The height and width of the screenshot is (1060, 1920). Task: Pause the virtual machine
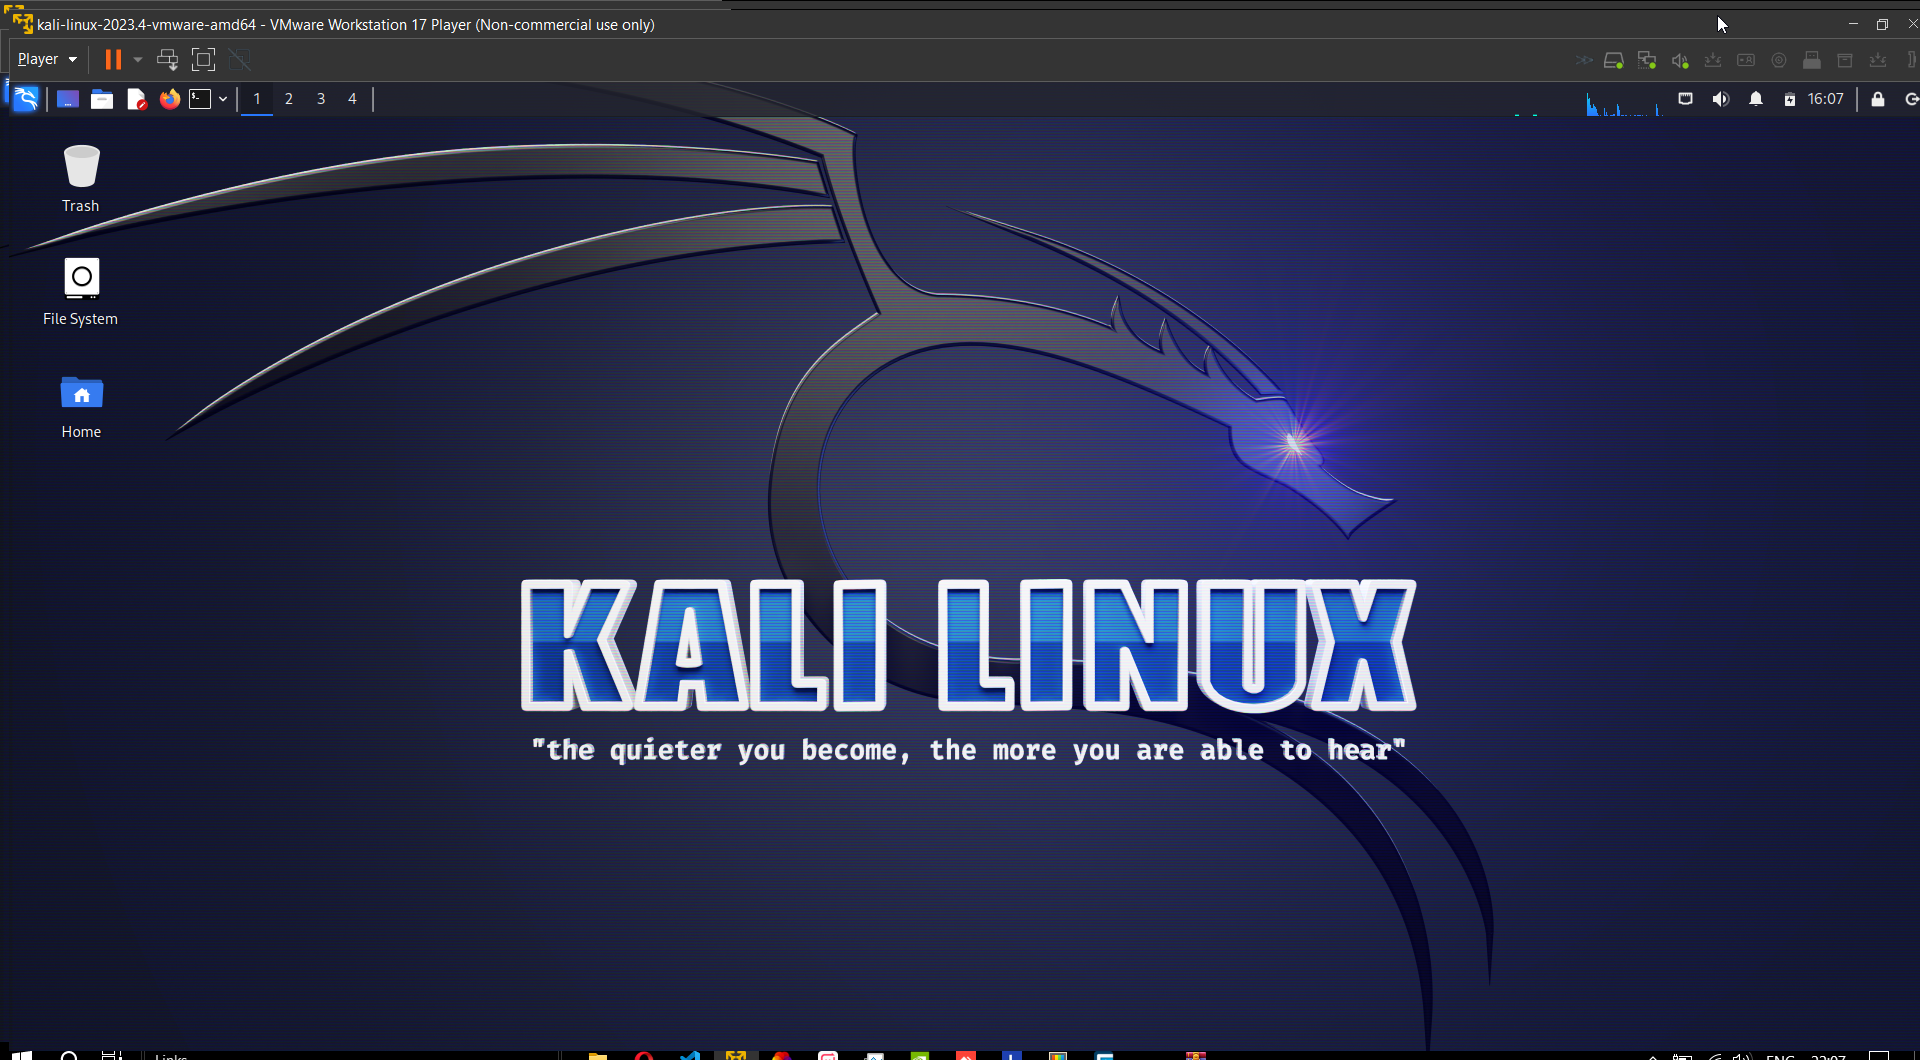click(113, 59)
